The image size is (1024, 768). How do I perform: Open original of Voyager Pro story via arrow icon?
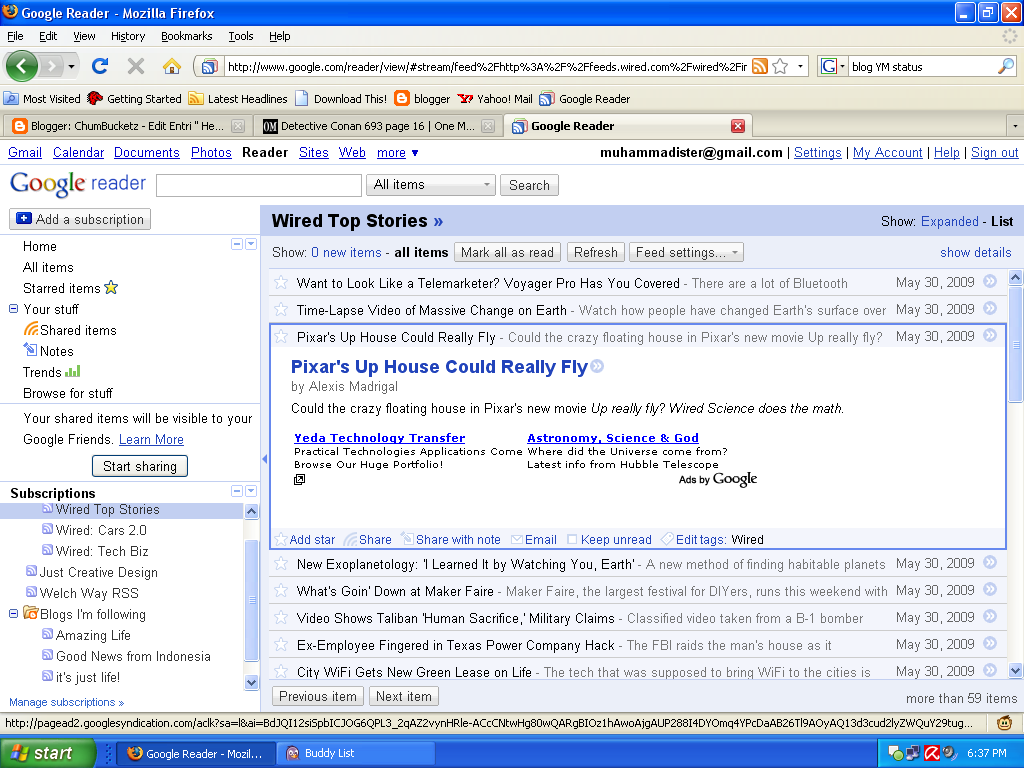(x=990, y=281)
